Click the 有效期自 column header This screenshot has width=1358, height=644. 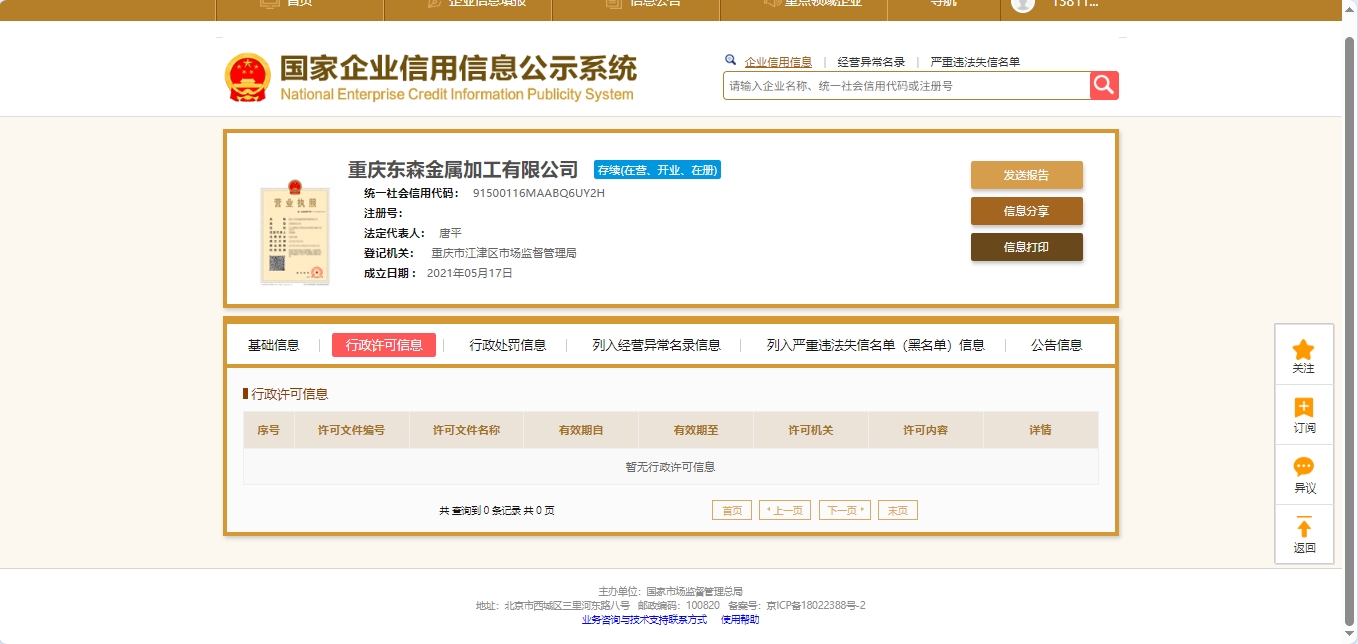pyautogui.click(x=581, y=430)
